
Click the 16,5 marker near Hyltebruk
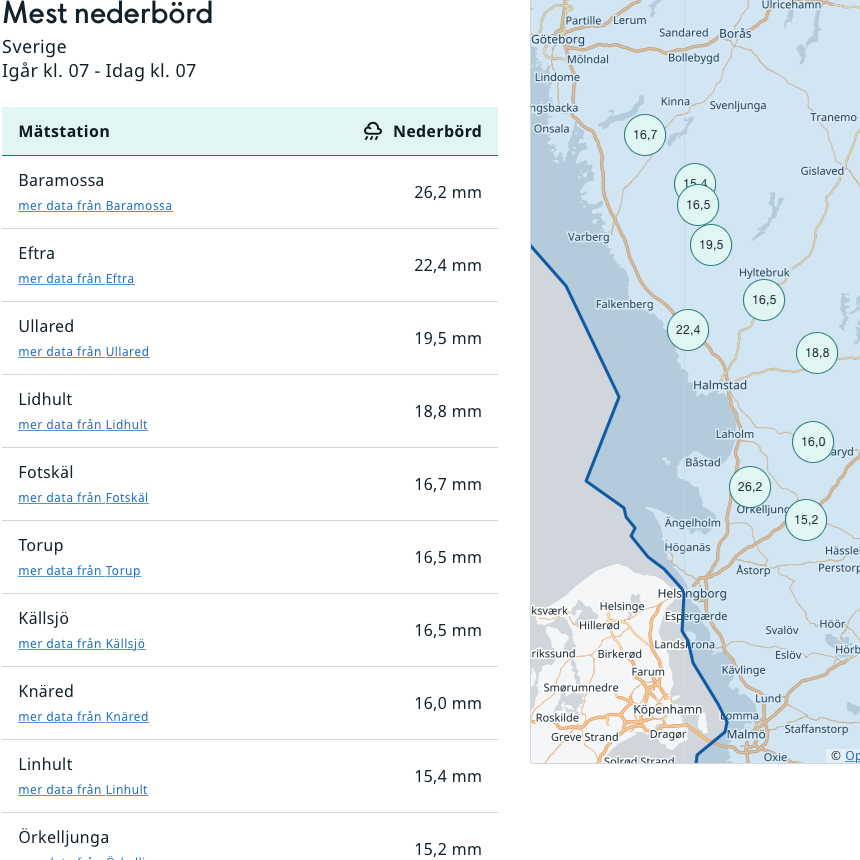[764, 300]
